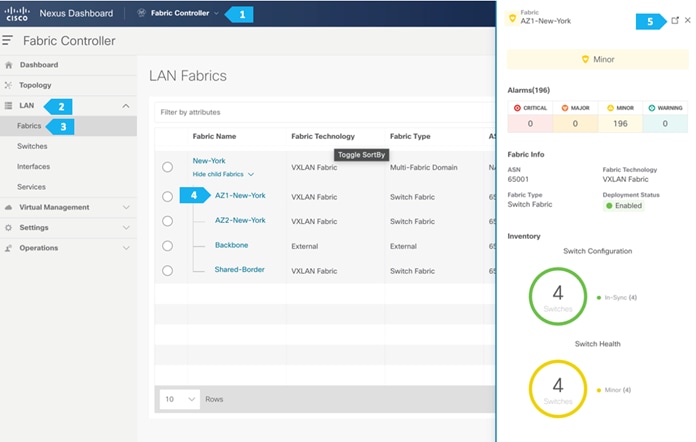Image resolution: width=696 pixels, height=442 pixels.
Task: Open the Backbone fabric link
Action: 231,245
